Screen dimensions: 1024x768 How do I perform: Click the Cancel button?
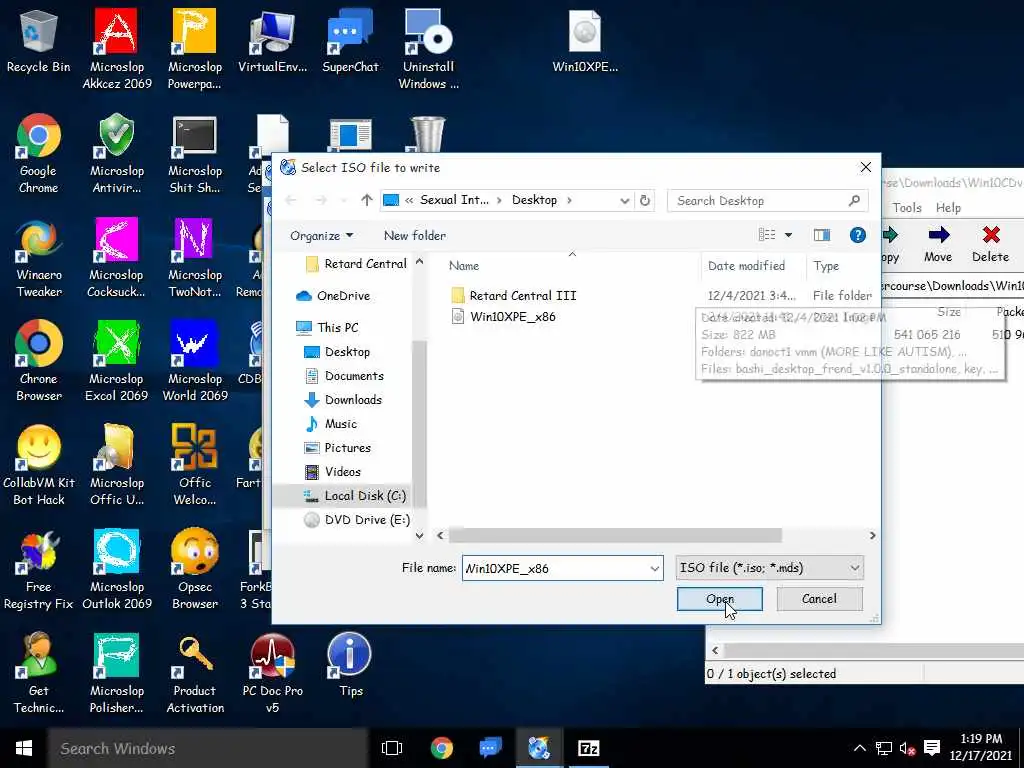819,599
